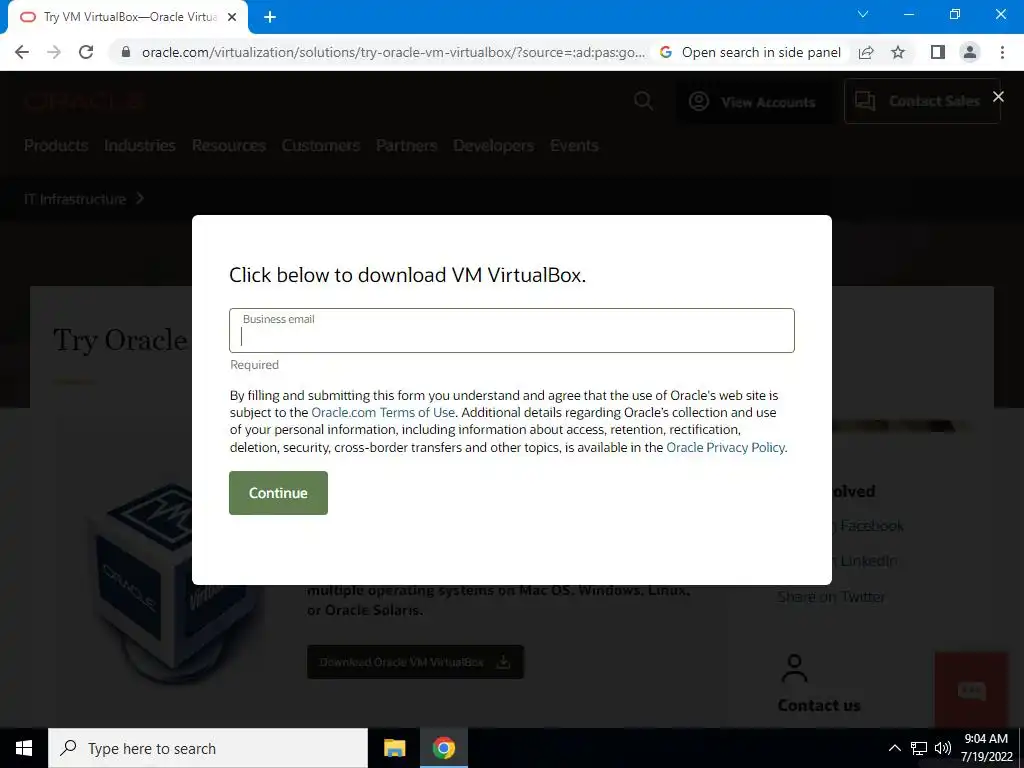Click the Google search in side panel chip

(750, 52)
